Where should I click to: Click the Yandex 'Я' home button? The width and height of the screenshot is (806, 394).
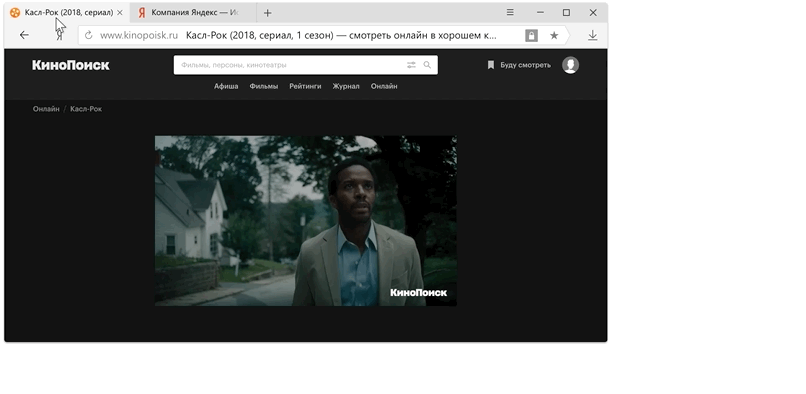point(60,35)
